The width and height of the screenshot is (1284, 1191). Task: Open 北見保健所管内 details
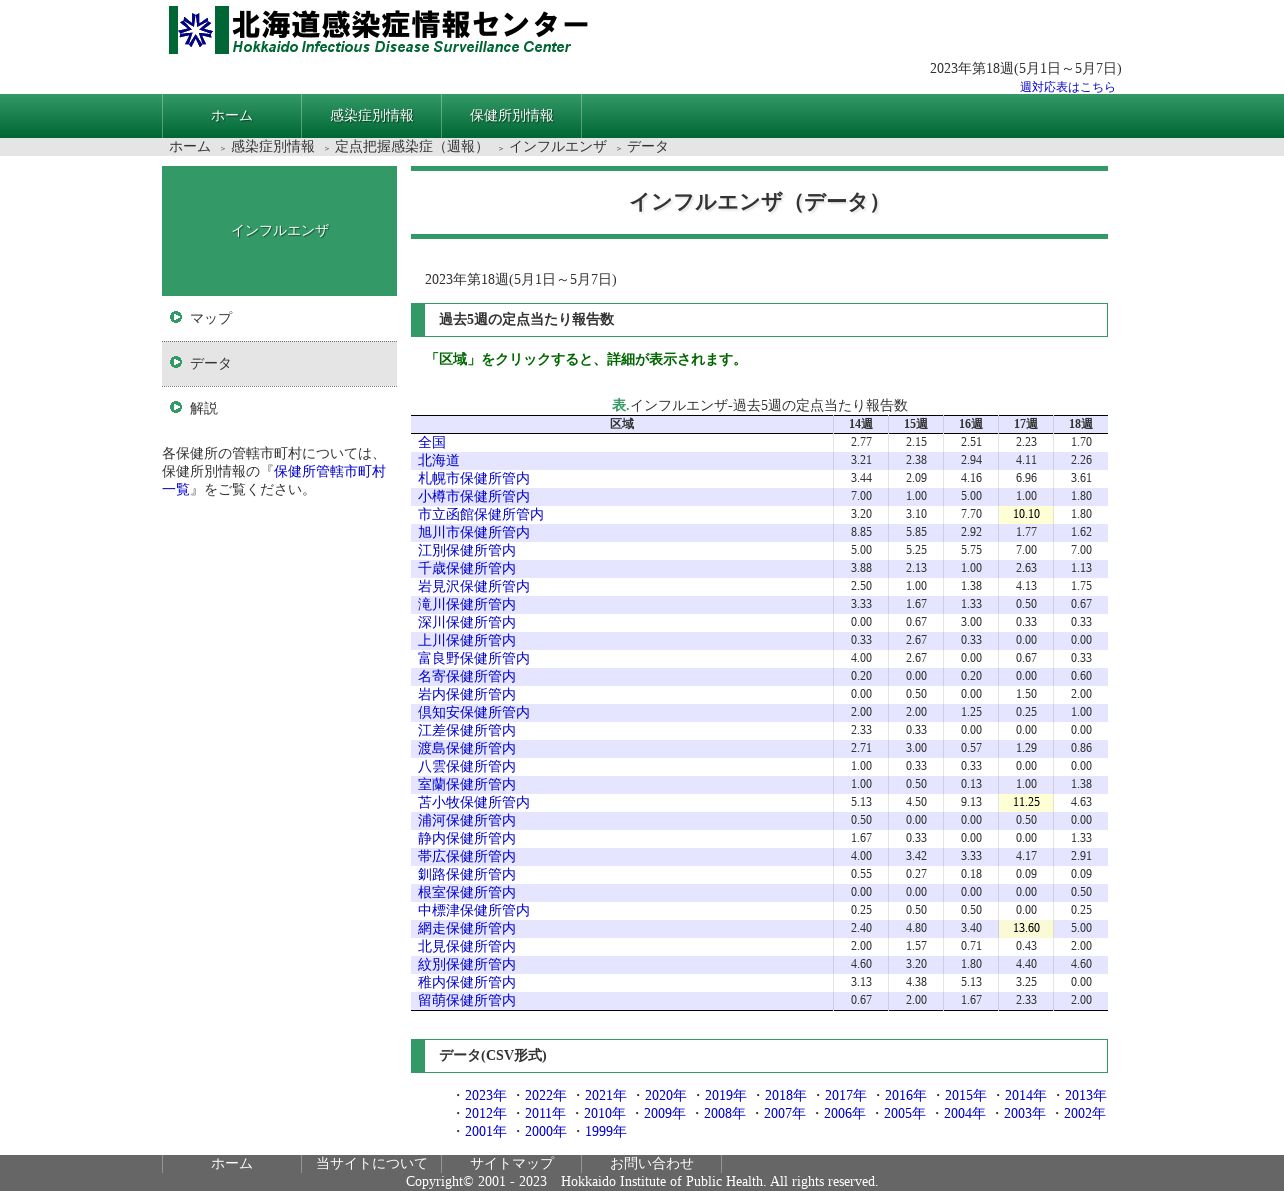pos(467,946)
